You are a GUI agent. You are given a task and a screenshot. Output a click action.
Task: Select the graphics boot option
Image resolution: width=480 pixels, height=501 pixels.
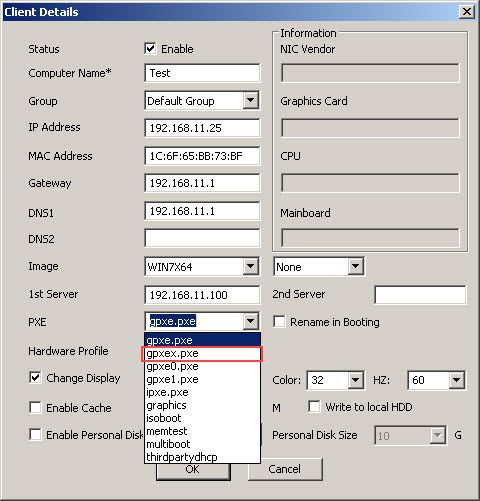pyautogui.click(x=202, y=405)
